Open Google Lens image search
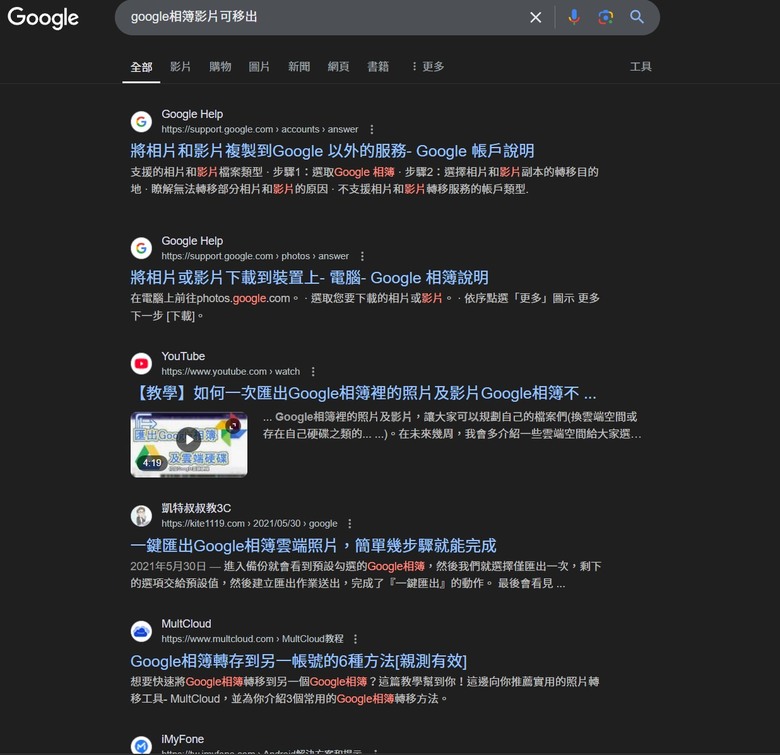 click(605, 17)
